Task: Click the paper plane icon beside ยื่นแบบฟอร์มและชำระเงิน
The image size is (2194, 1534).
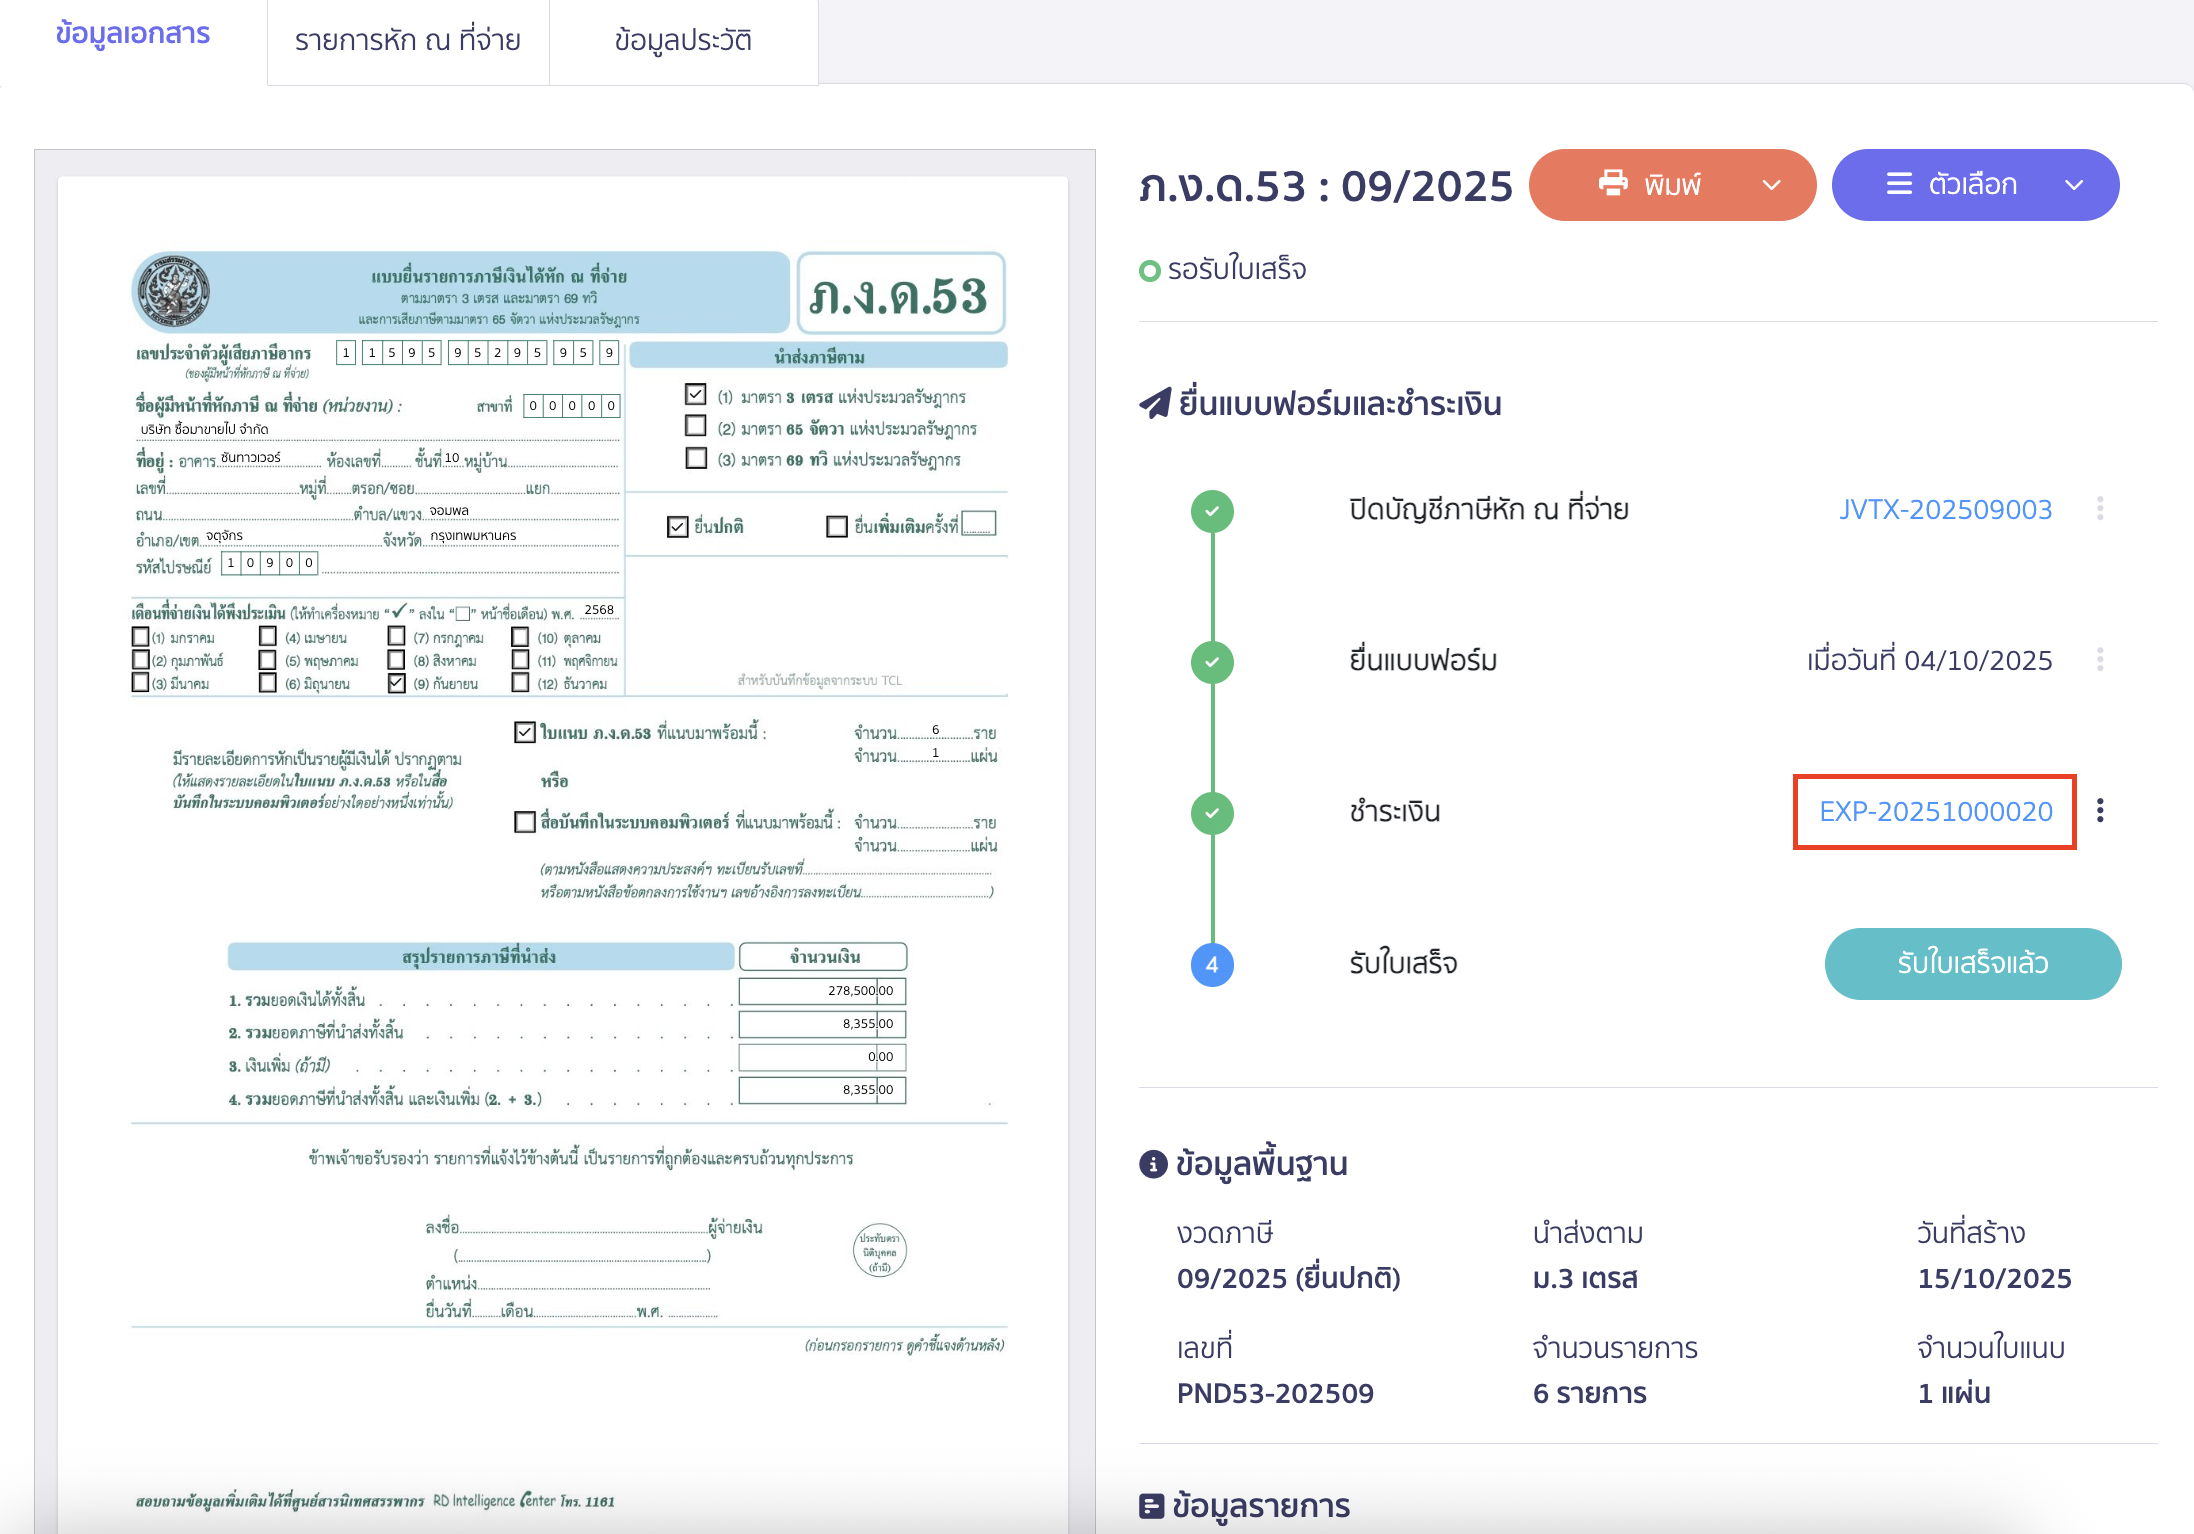Action: point(1156,401)
